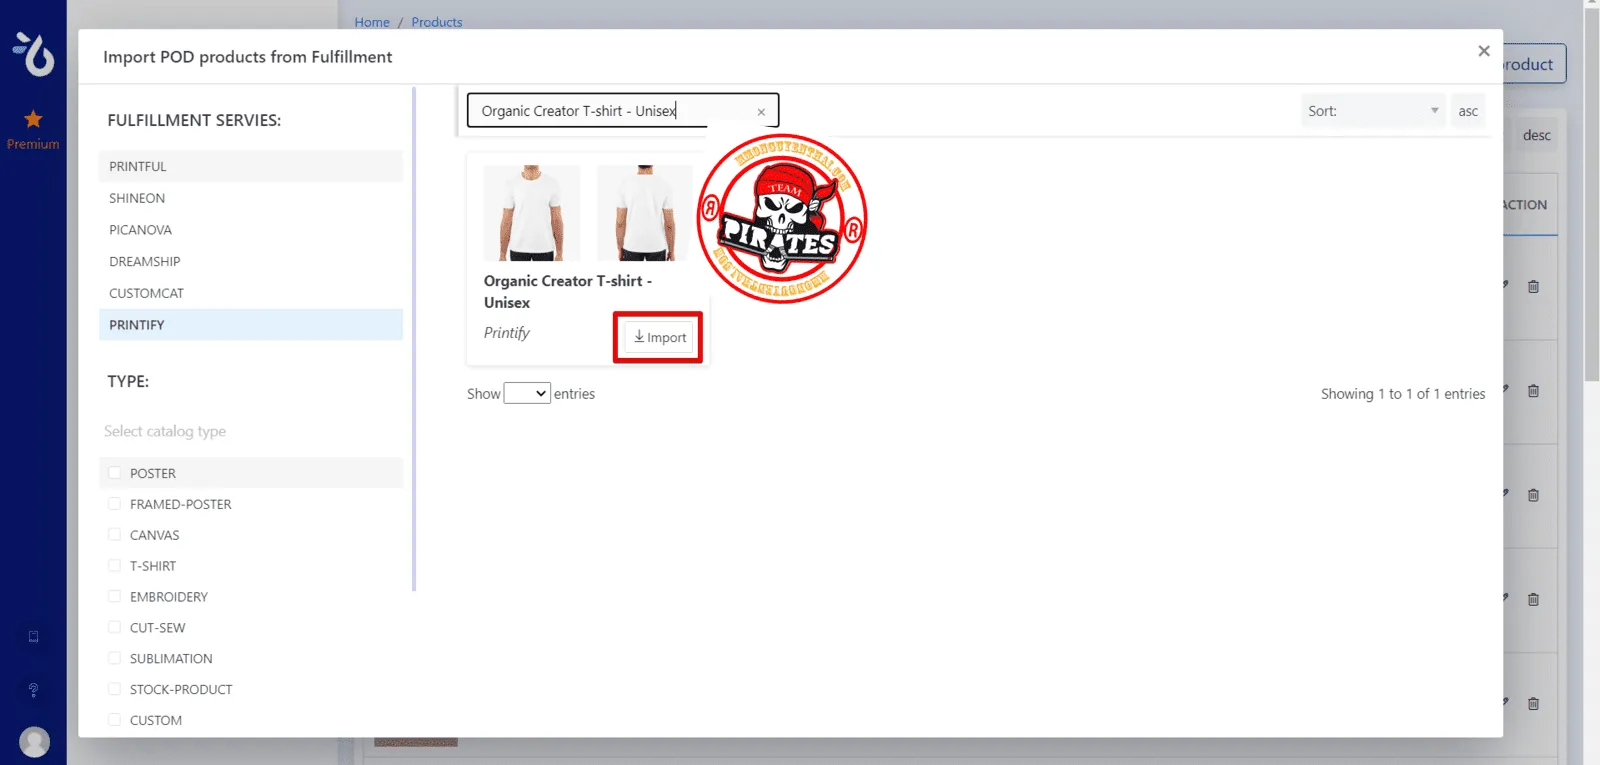
Task: Check the FRAMED-POSTER type checkbox
Action: point(114,504)
